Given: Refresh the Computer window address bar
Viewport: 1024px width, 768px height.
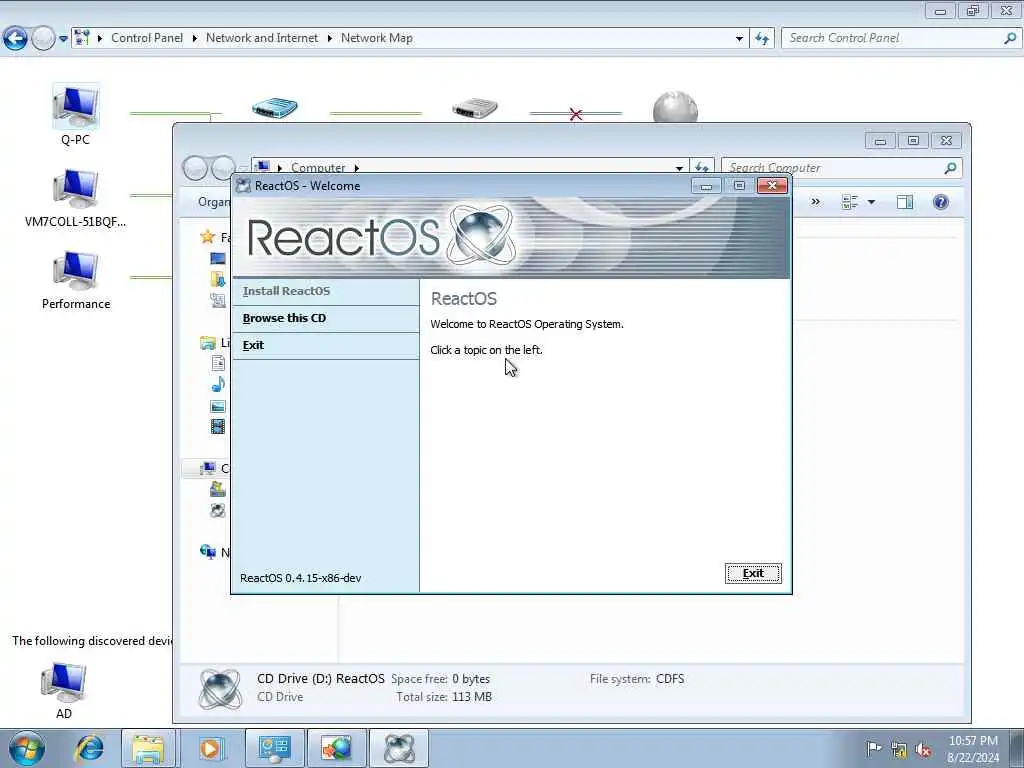Looking at the screenshot, I should coord(702,168).
